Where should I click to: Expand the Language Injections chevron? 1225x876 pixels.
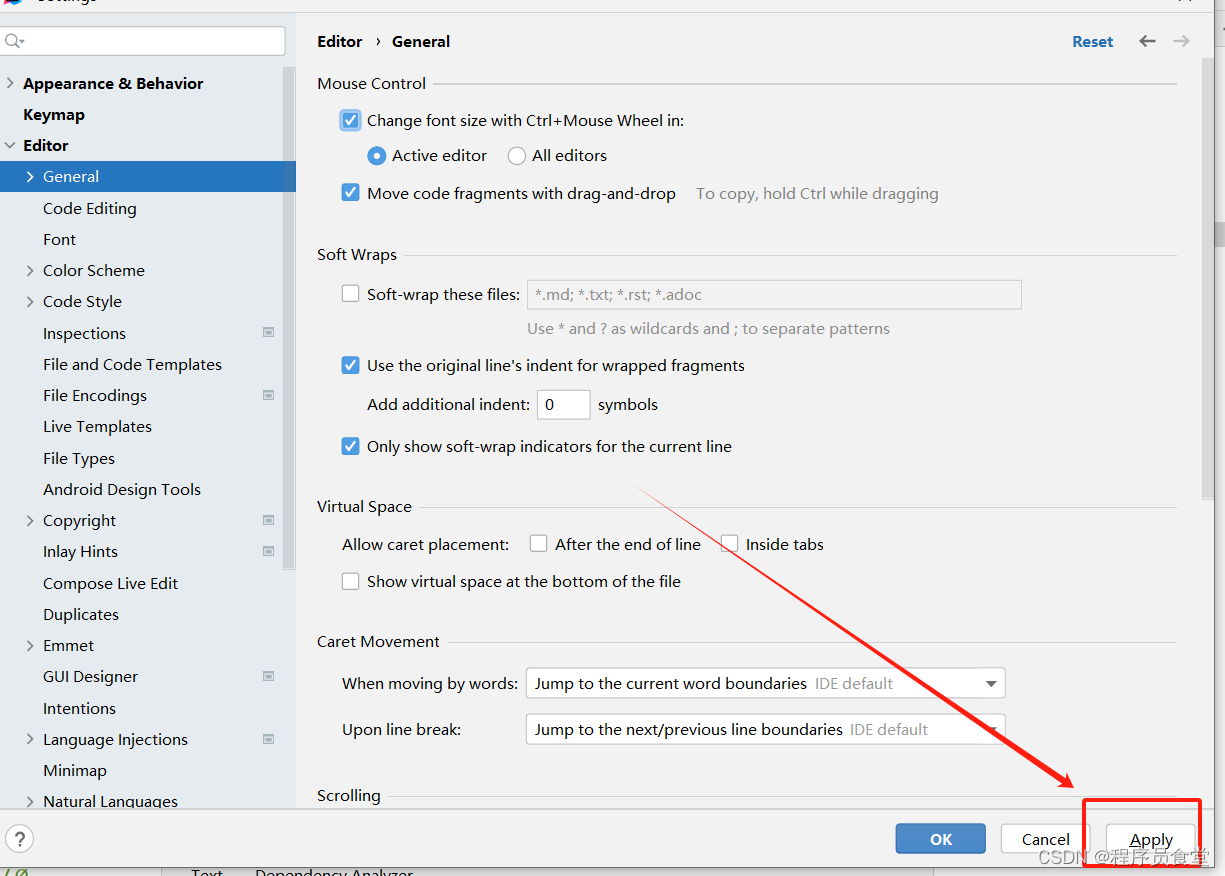click(x=30, y=739)
